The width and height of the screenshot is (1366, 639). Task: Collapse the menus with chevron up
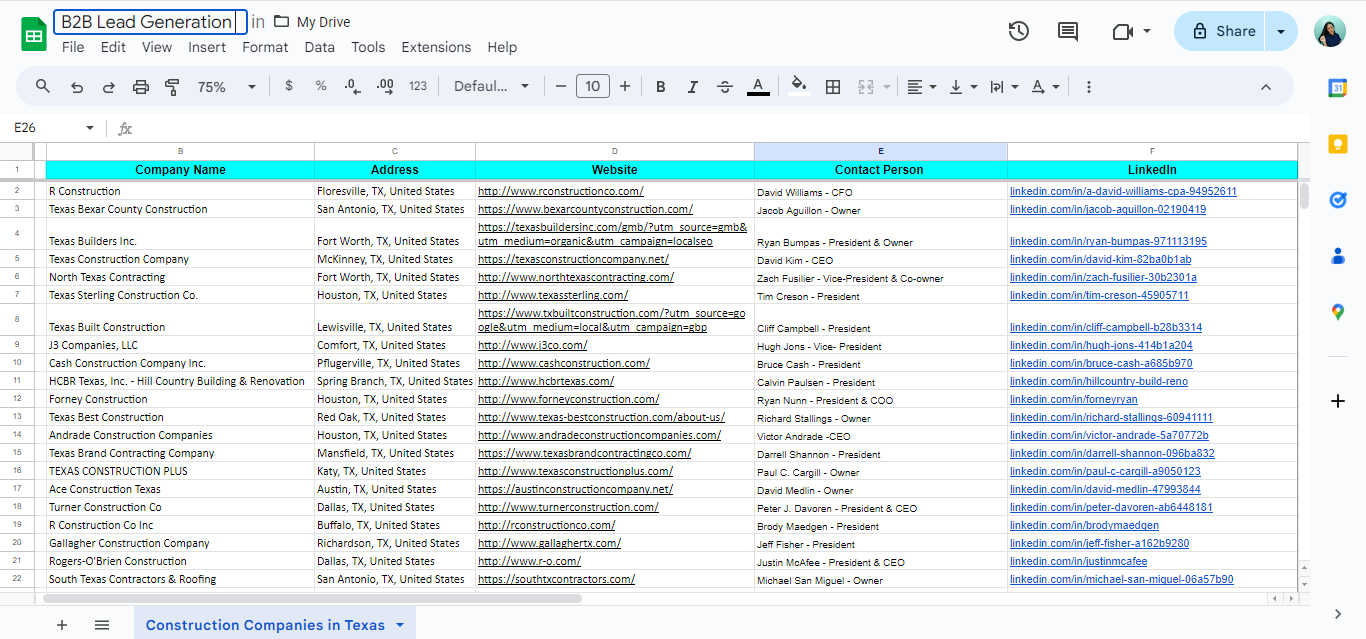(x=1265, y=87)
